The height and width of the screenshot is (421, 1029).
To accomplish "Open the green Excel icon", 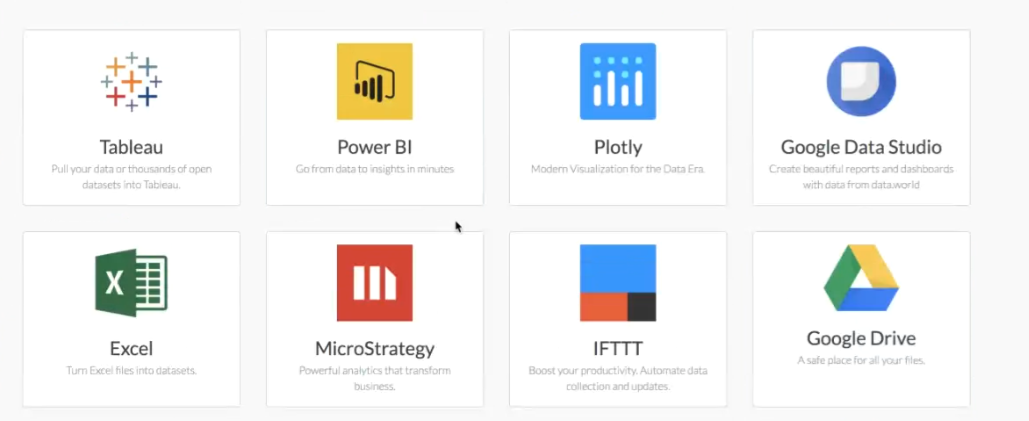I will tap(131, 283).
